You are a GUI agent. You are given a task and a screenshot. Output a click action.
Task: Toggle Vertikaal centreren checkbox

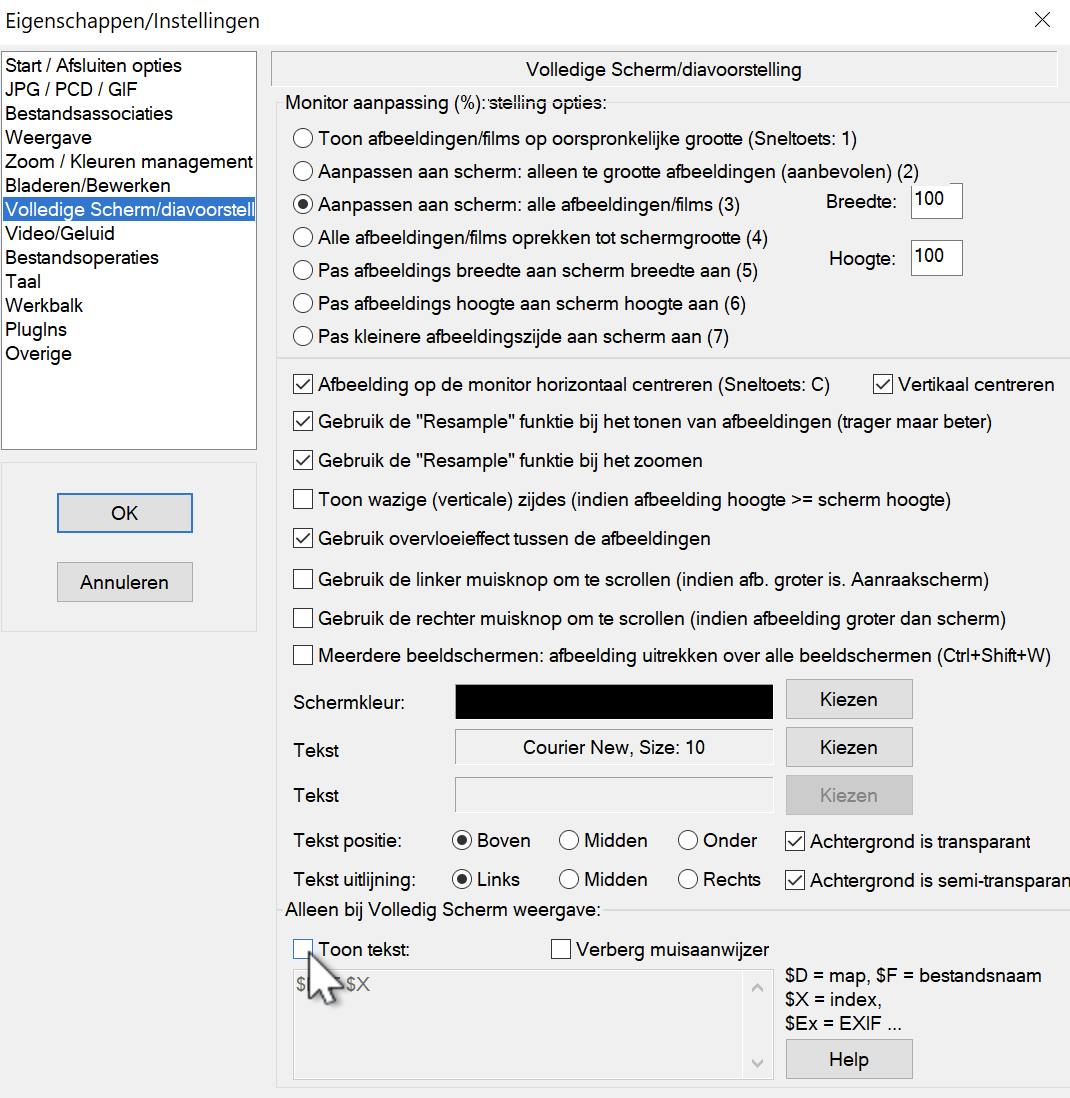[x=883, y=384]
